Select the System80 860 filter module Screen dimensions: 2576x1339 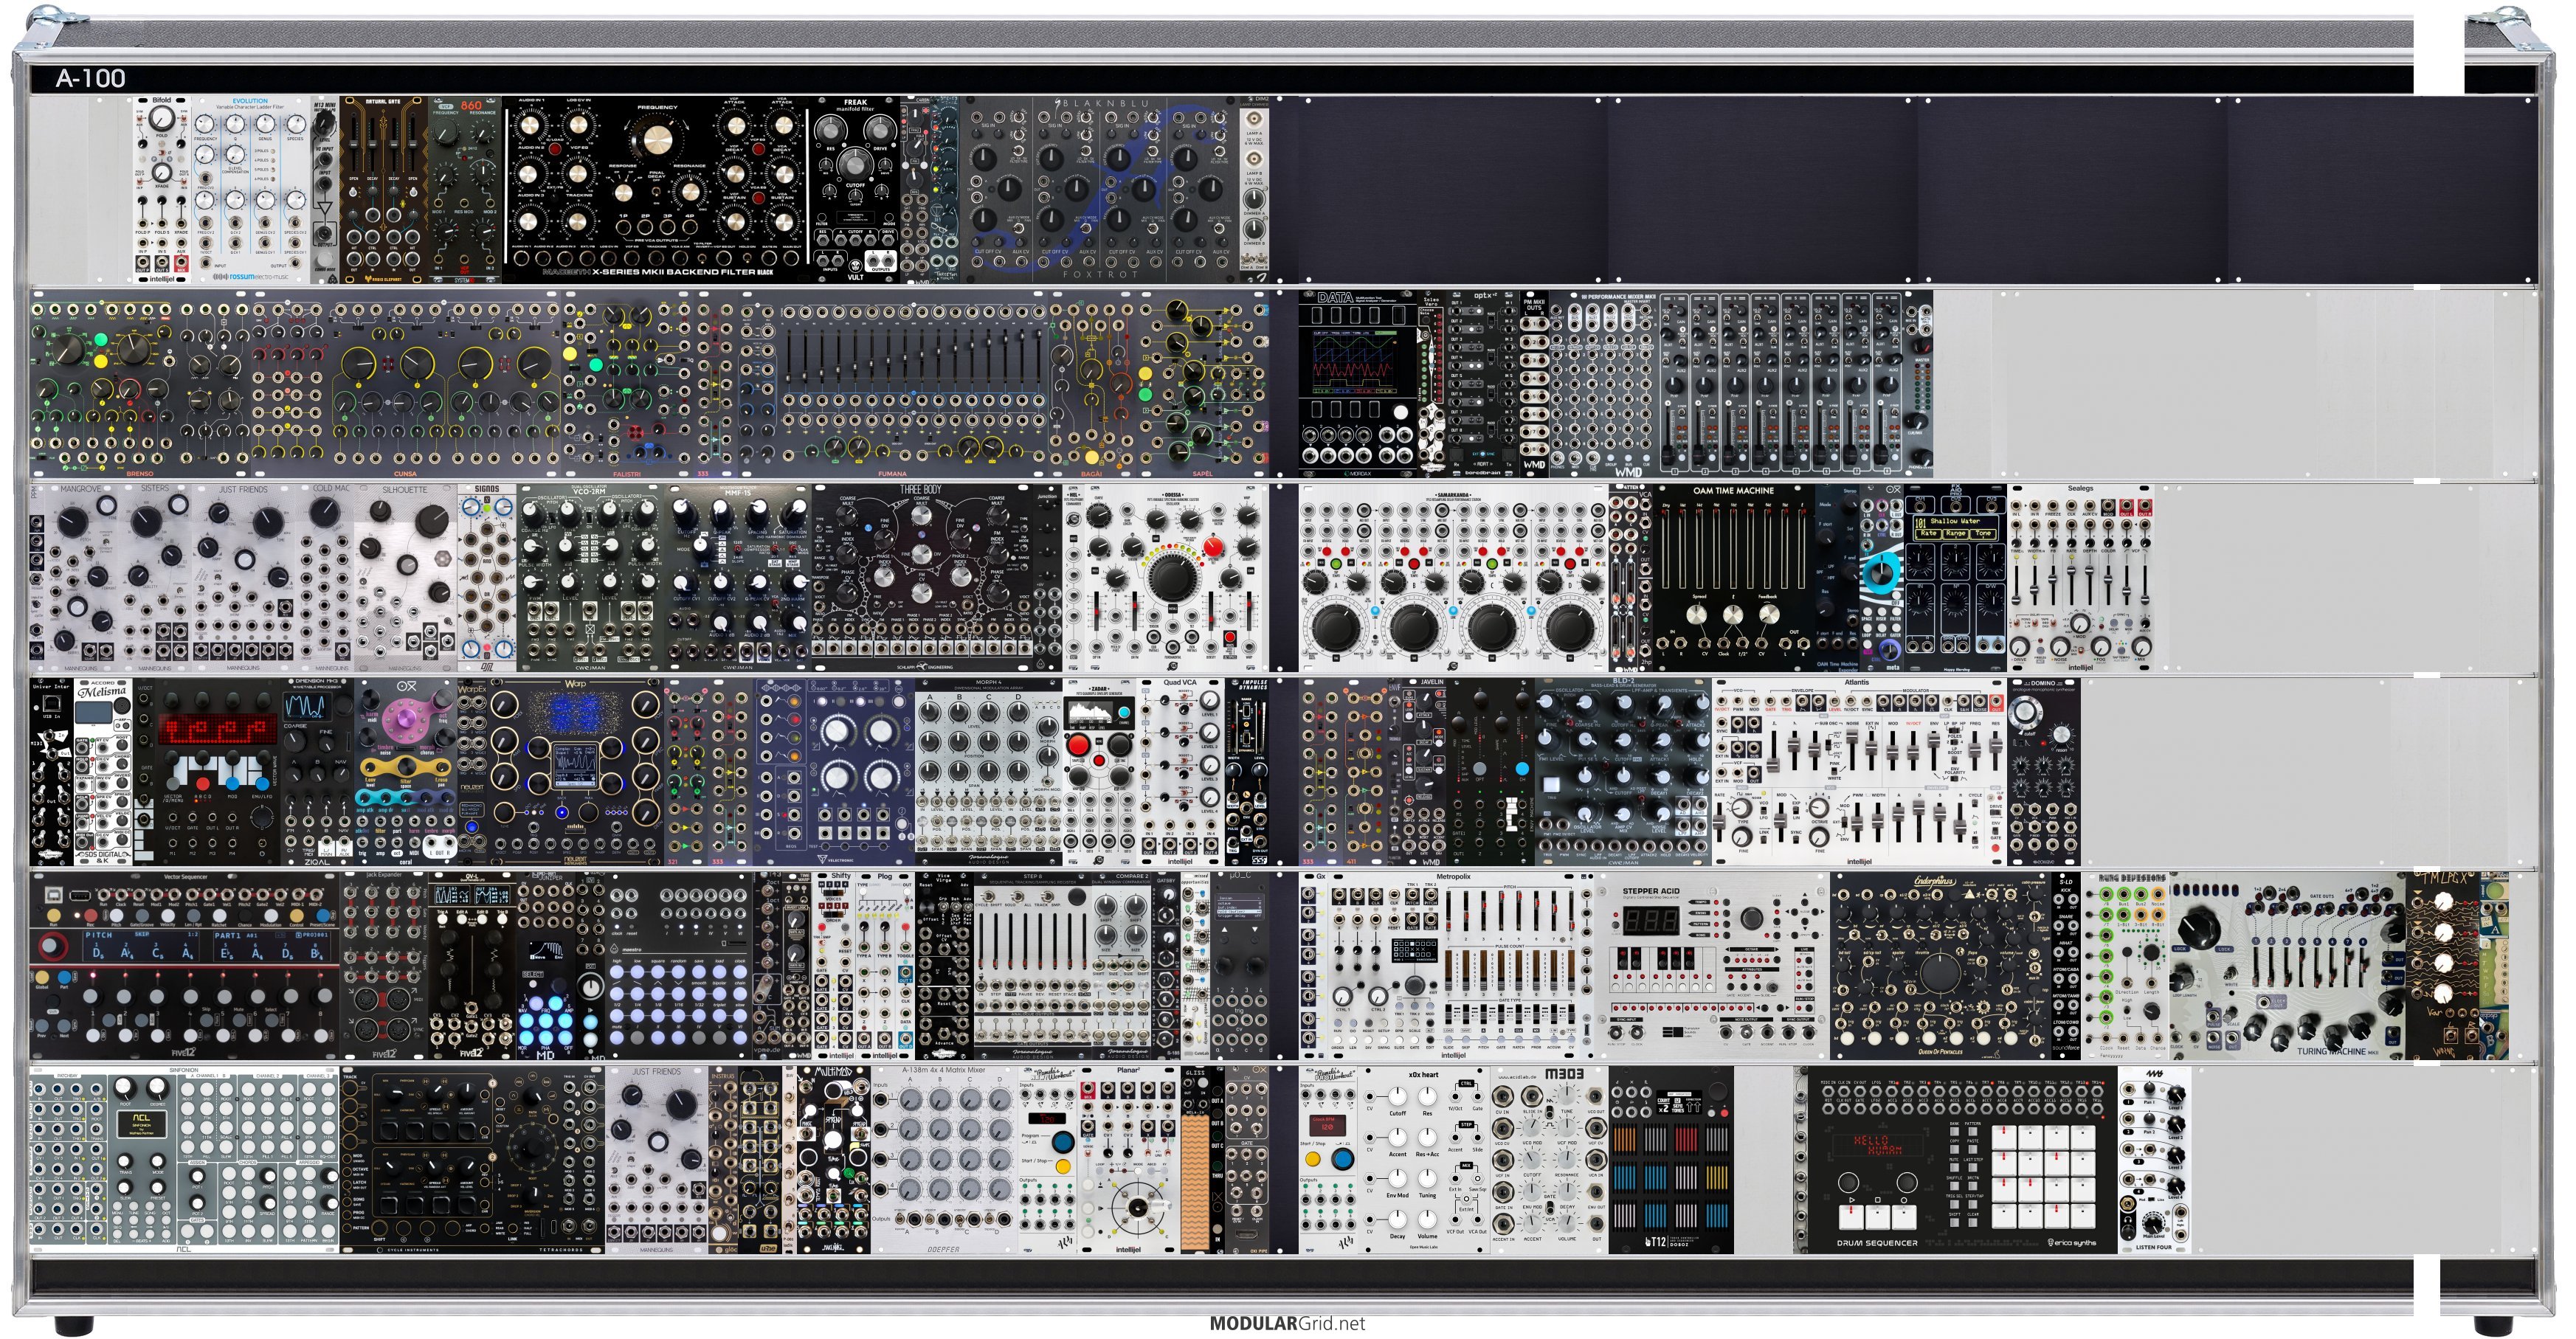466,190
